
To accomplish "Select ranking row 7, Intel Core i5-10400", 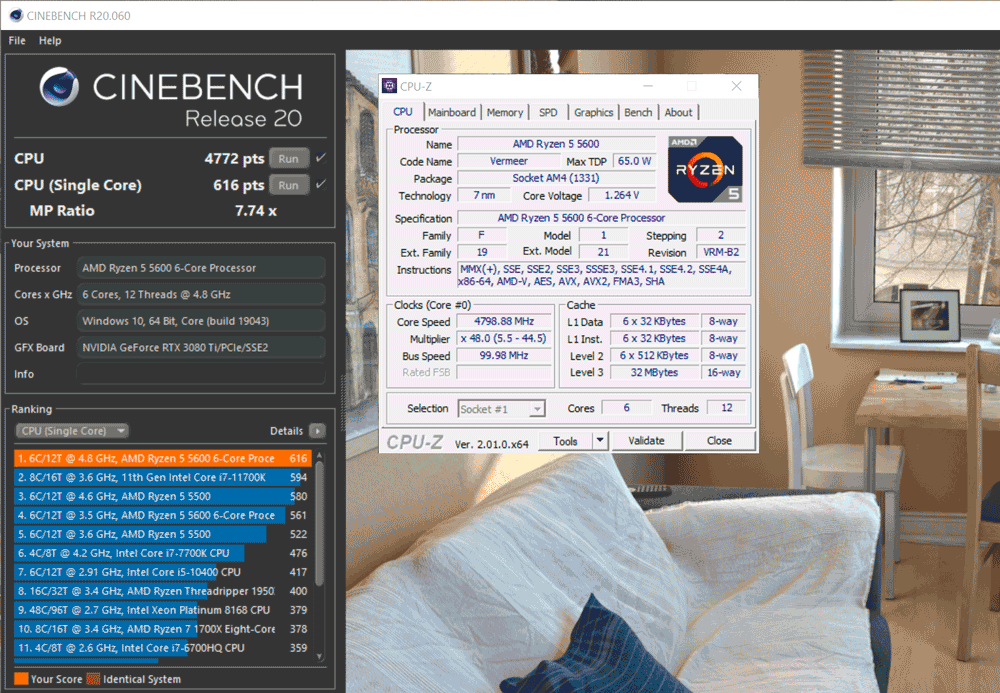I will click(163, 572).
